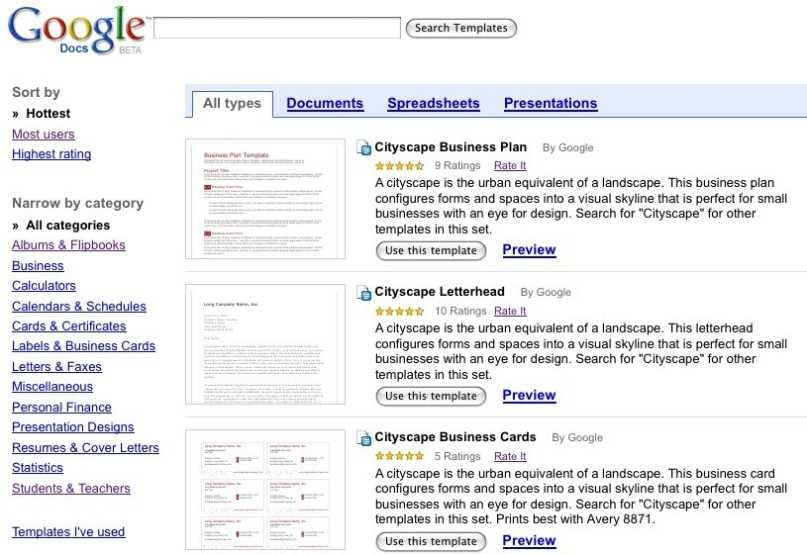This screenshot has width=807, height=554.
Task: Open Labels & Business Cards category
Action: coord(83,346)
